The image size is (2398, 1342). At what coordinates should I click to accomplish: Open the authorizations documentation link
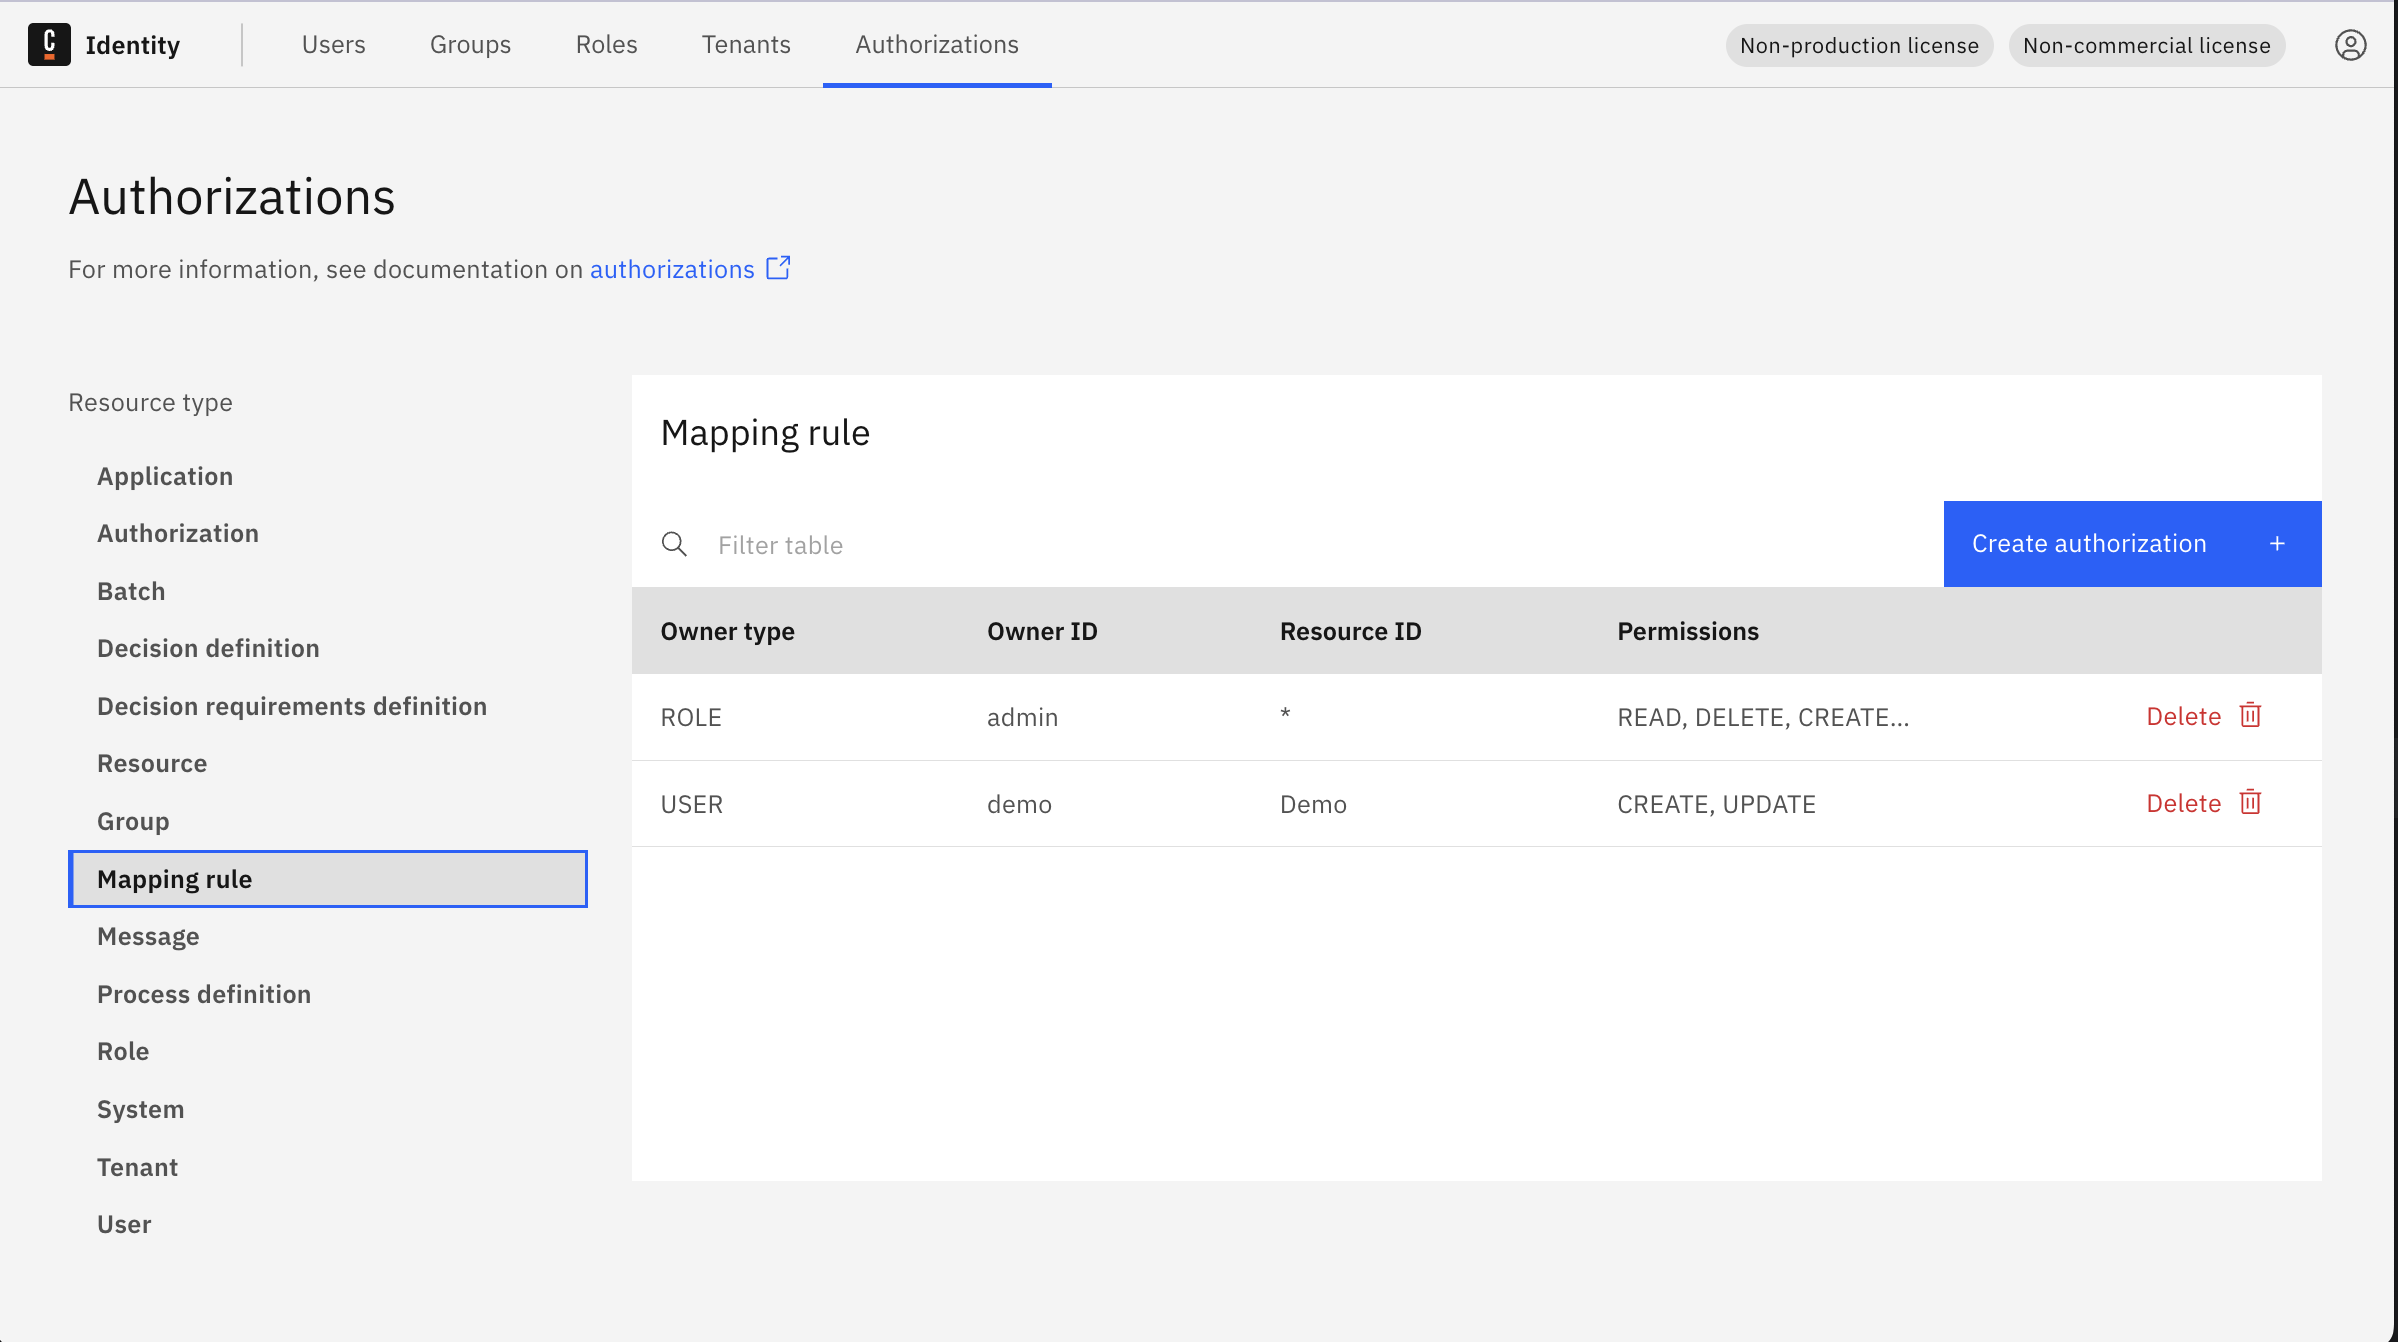pyautogui.click(x=671, y=268)
